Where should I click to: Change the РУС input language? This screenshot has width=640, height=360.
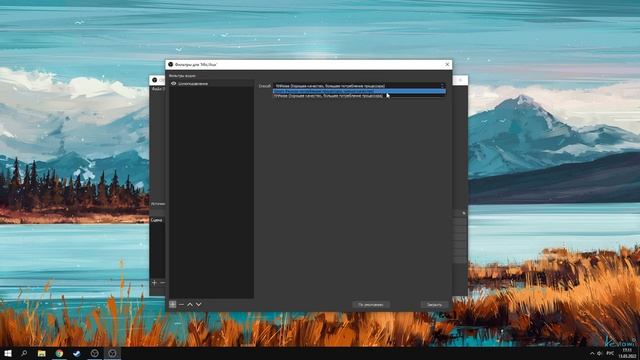pyautogui.click(x=611, y=353)
